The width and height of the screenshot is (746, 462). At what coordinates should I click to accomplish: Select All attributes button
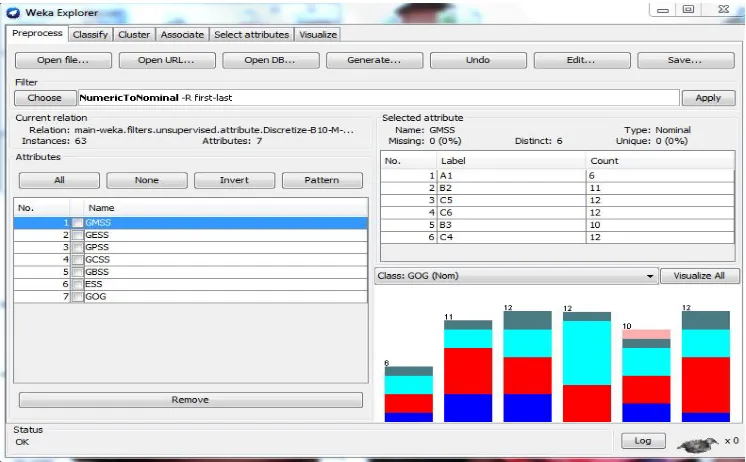point(59,180)
